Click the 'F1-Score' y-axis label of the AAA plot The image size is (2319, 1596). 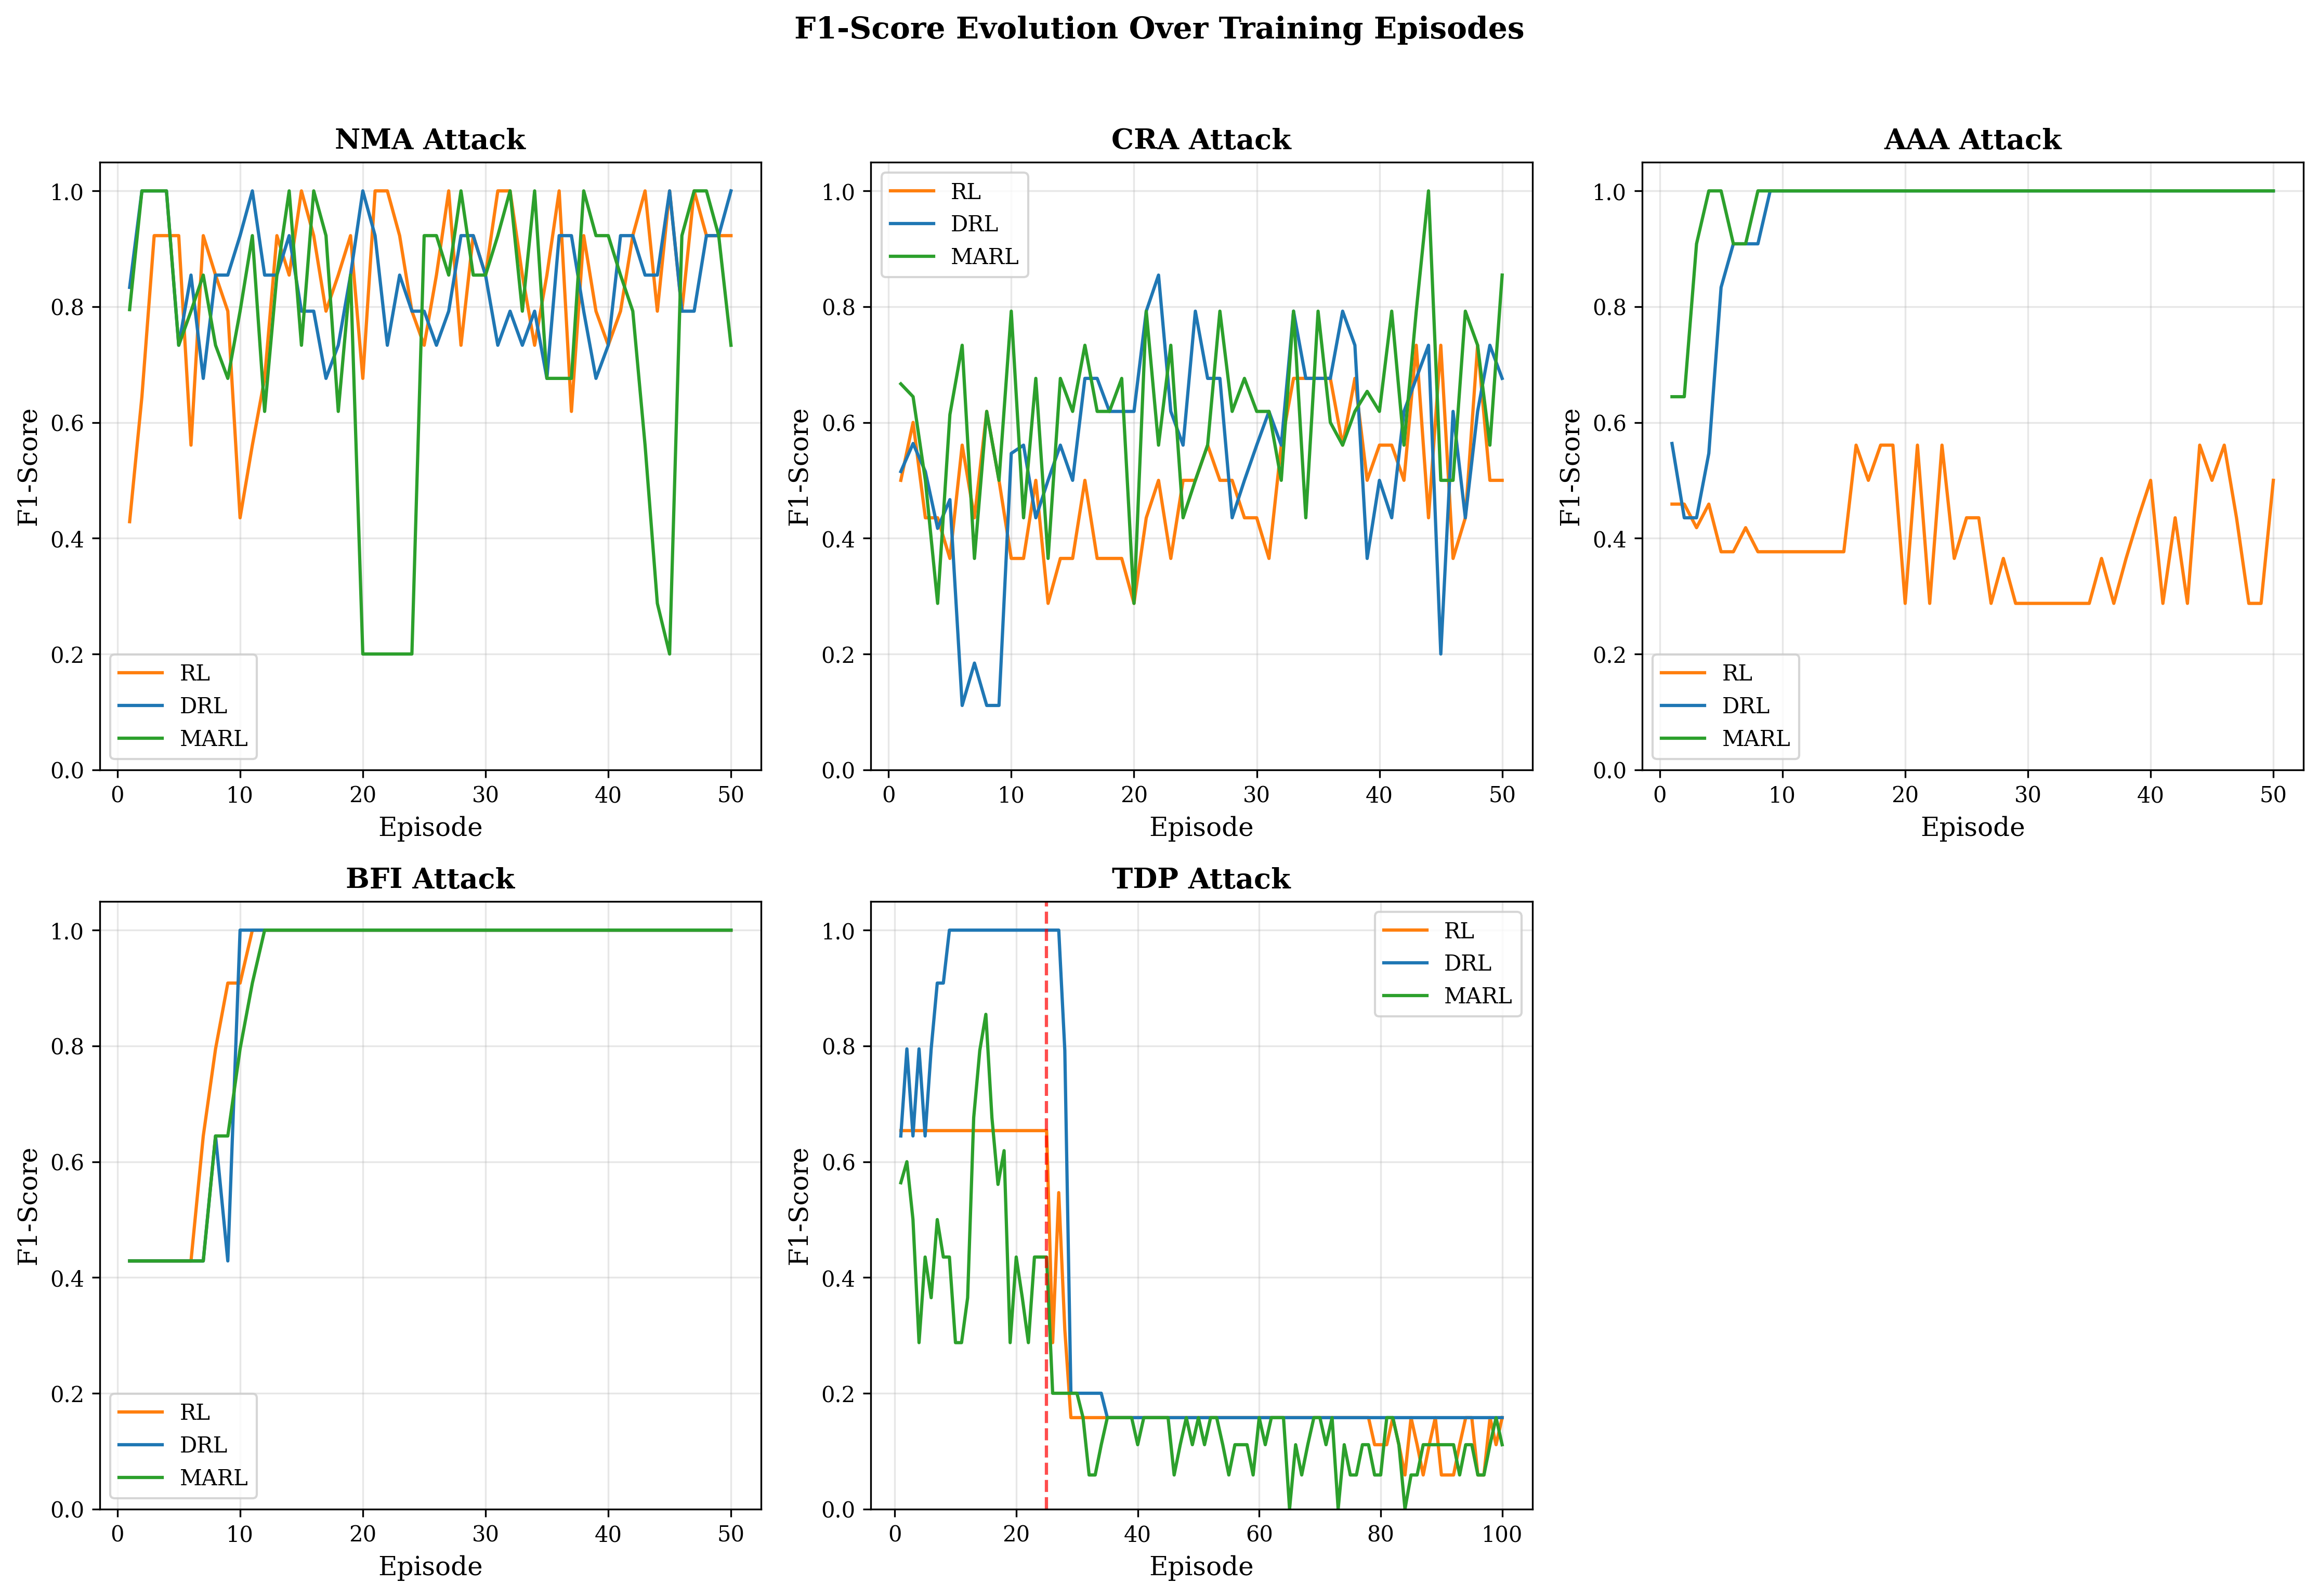(1570, 467)
